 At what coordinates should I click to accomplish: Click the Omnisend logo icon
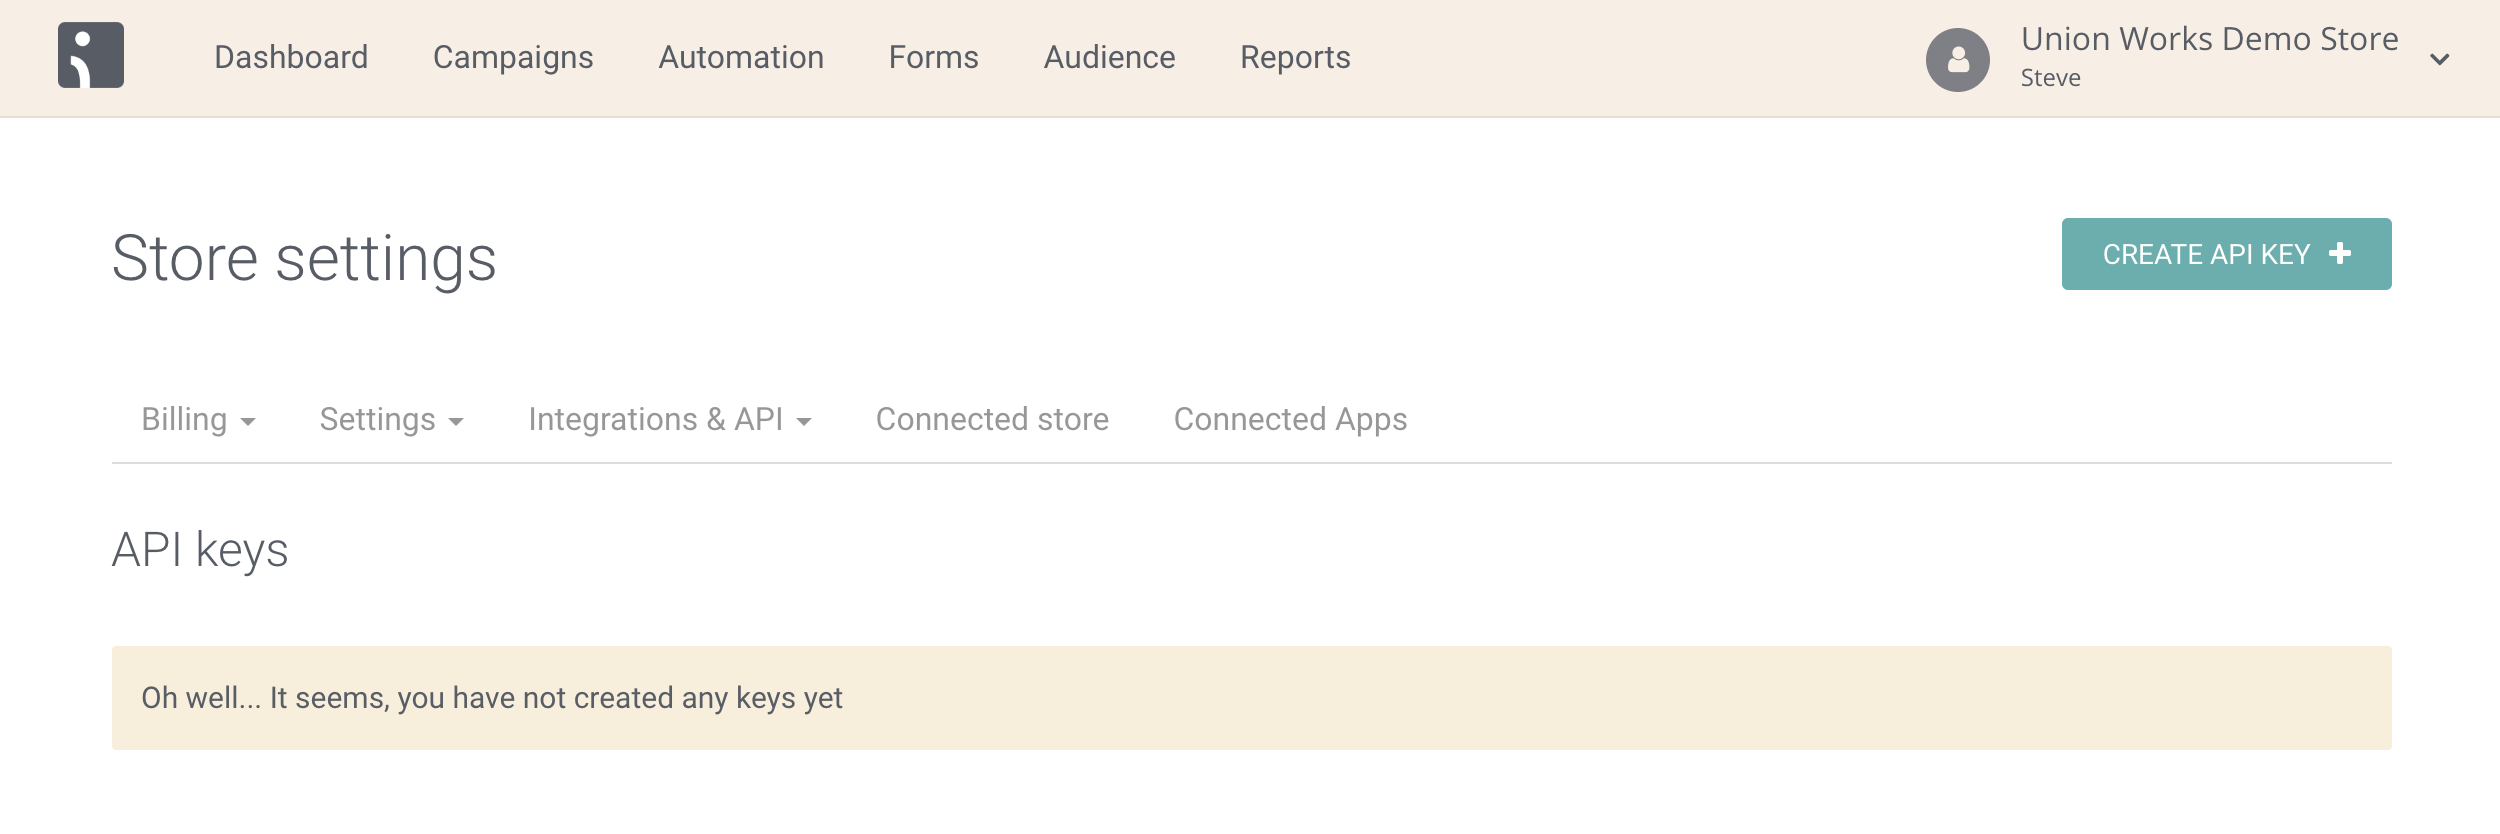click(x=91, y=56)
